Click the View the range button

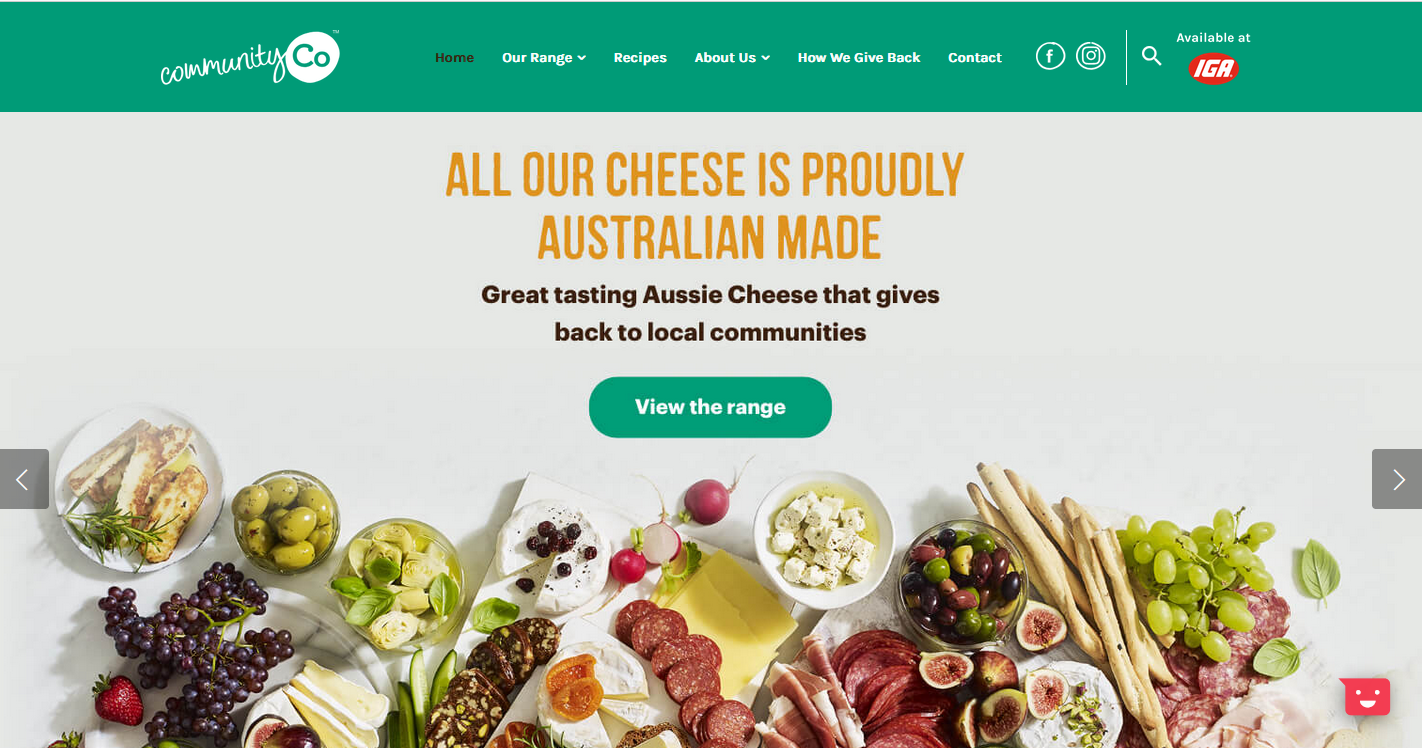[710, 407]
